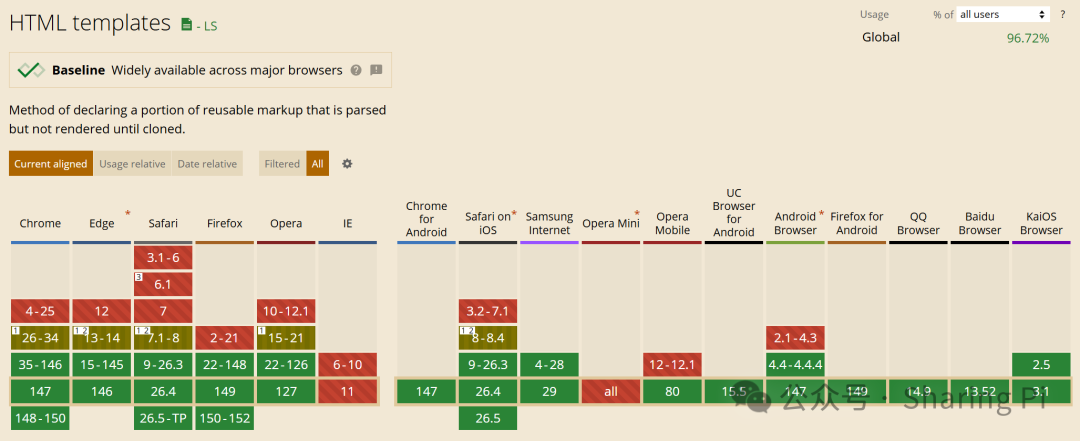
Task: Click the asterisk beside Opera Mini
Action: tap(636, 214)
